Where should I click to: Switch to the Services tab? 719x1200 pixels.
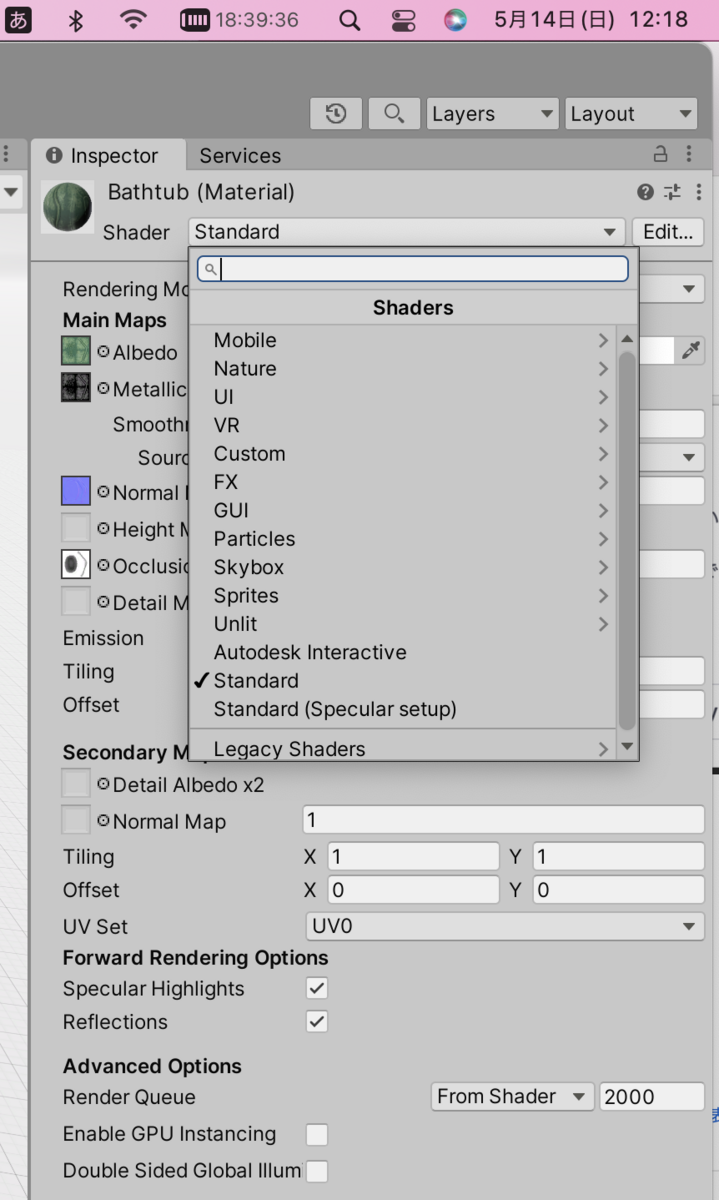(240, 155)
